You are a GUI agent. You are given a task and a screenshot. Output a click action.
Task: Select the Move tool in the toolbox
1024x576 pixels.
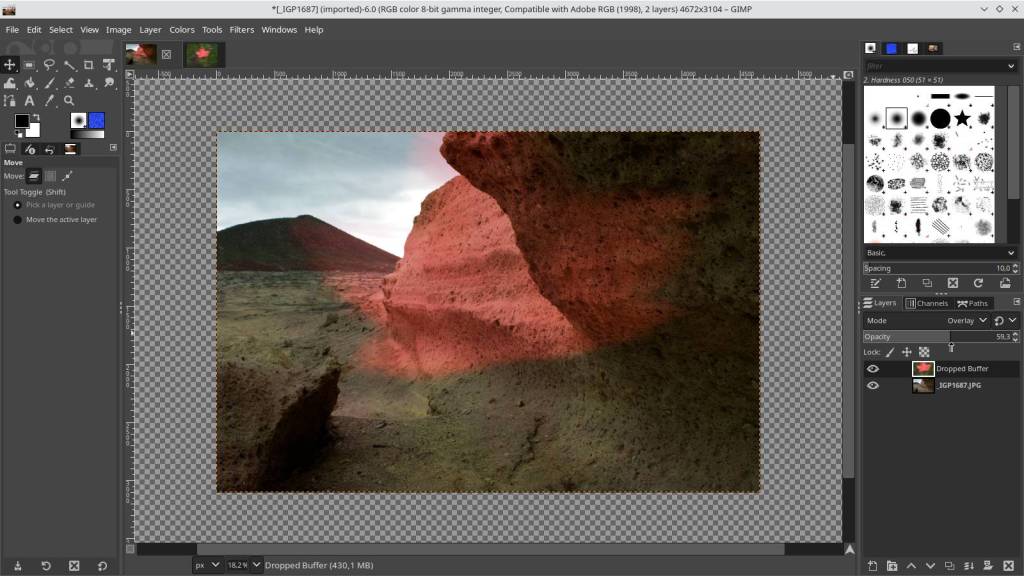pos(10,65)
